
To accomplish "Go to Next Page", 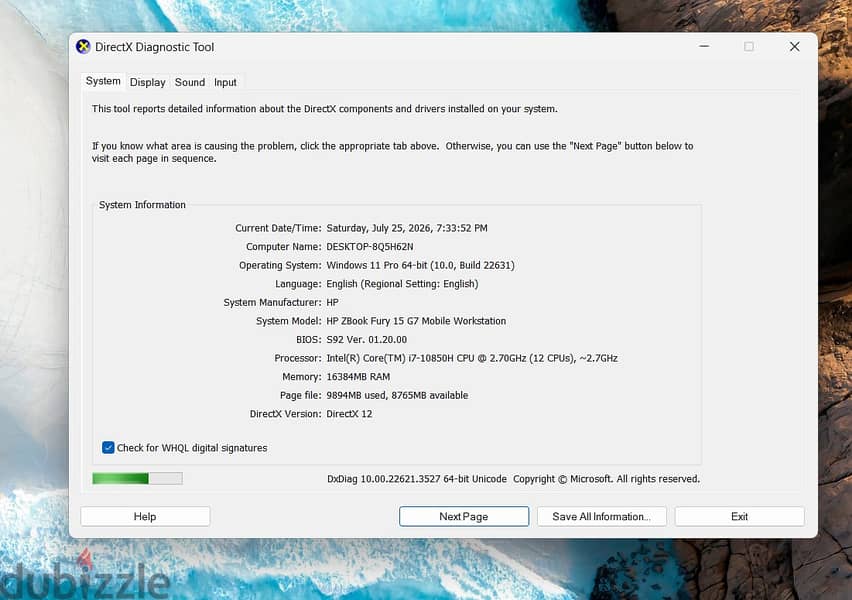I will (463, 516).
